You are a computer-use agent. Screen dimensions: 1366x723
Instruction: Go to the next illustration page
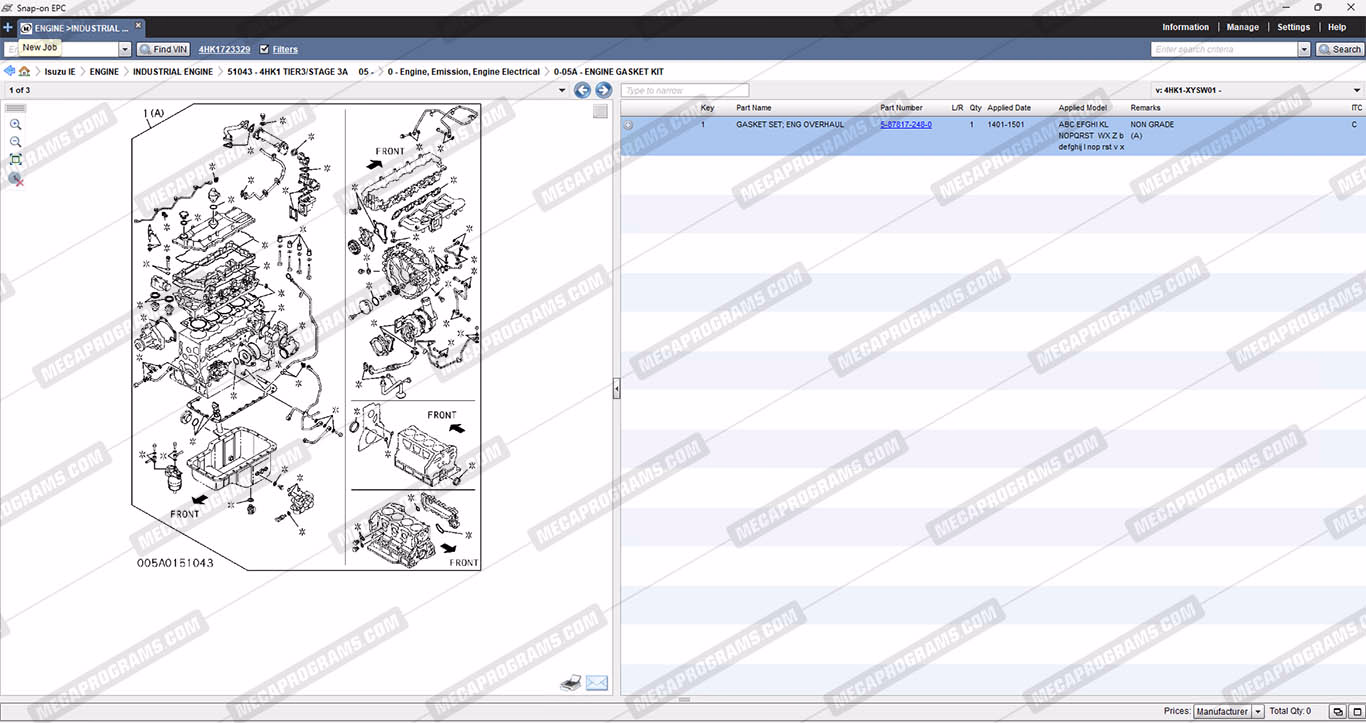[603, 91]
